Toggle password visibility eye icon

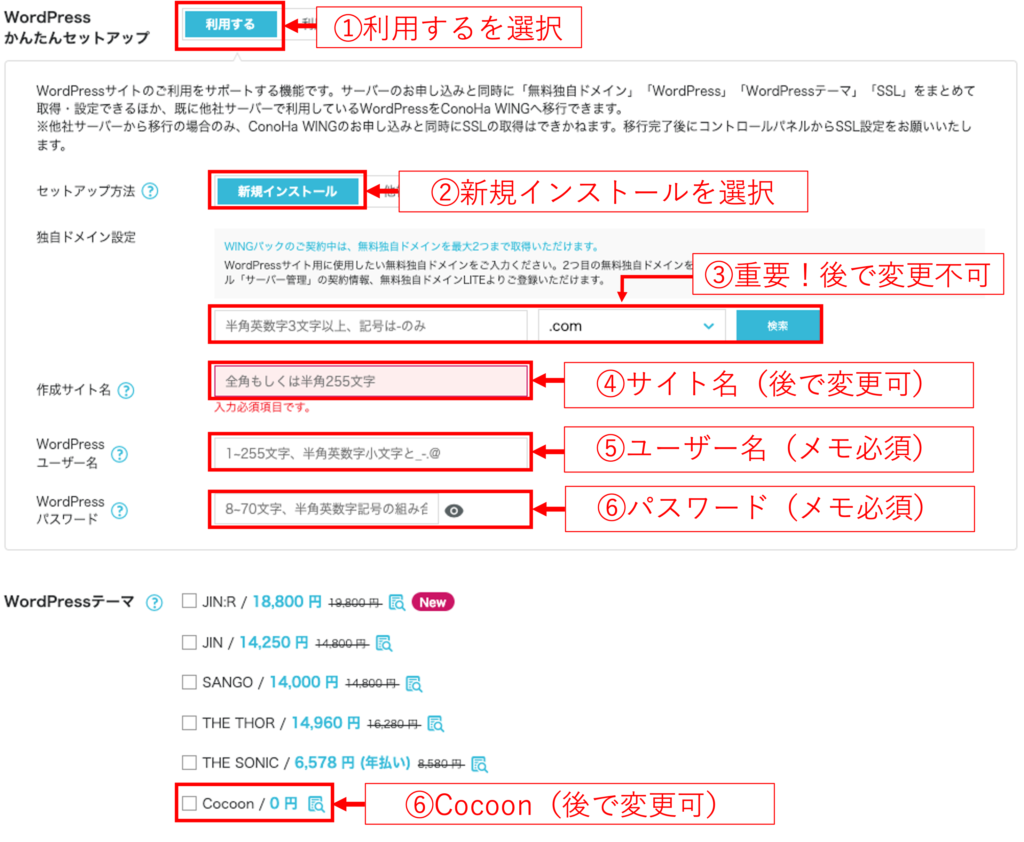pos(455,511)
